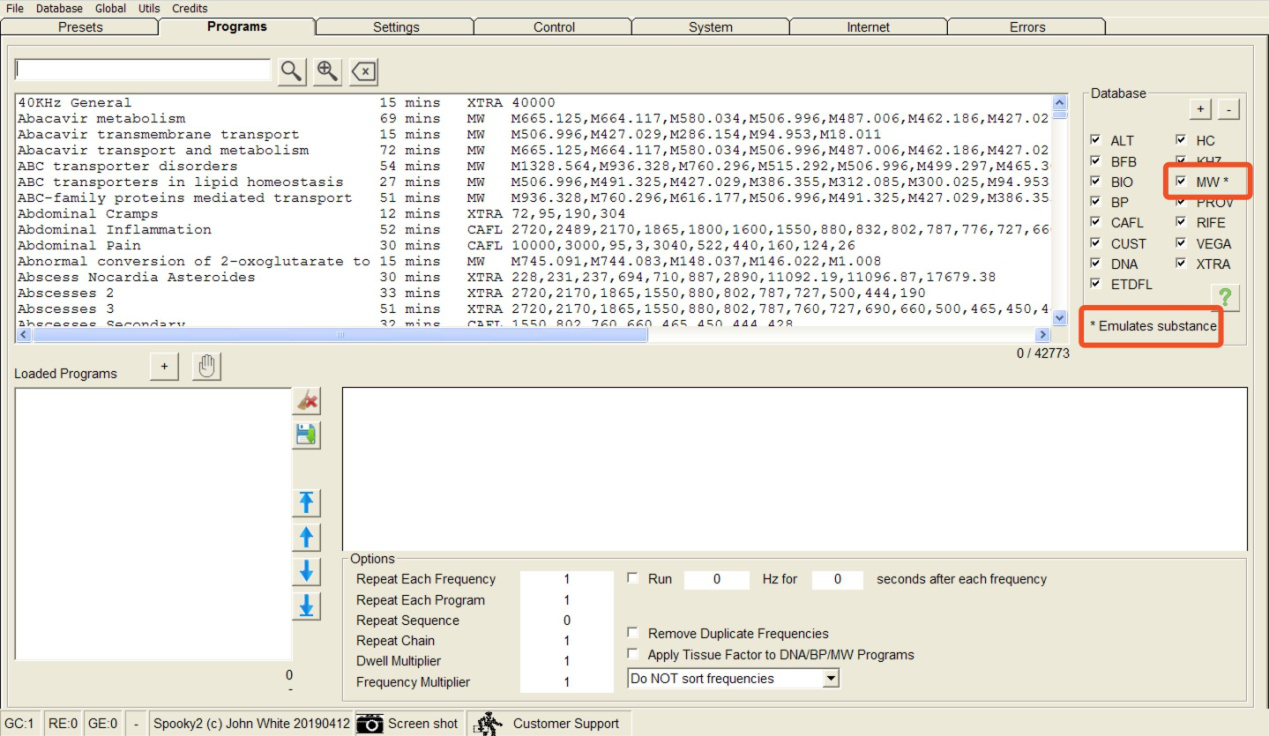Toggle the MW database checkbox
The width and height of the screenshot is (1269, 736).
point(1181,181)
